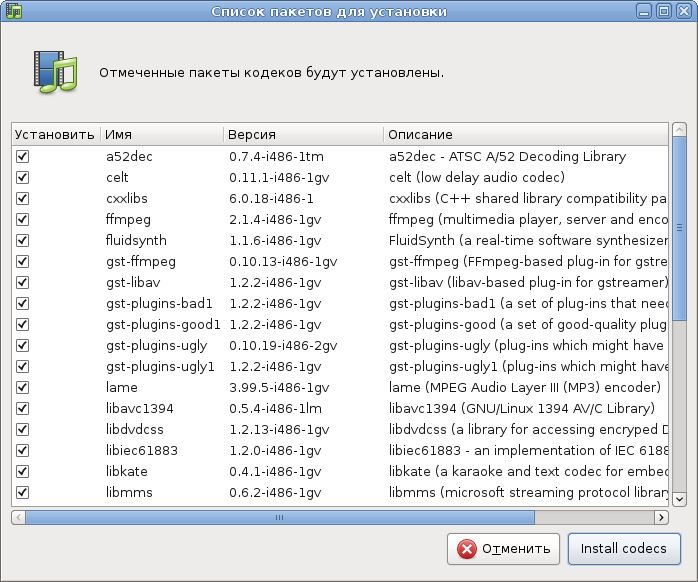Click the Отменить button
The width and height of the screenshot is (698, 582).
503,549
